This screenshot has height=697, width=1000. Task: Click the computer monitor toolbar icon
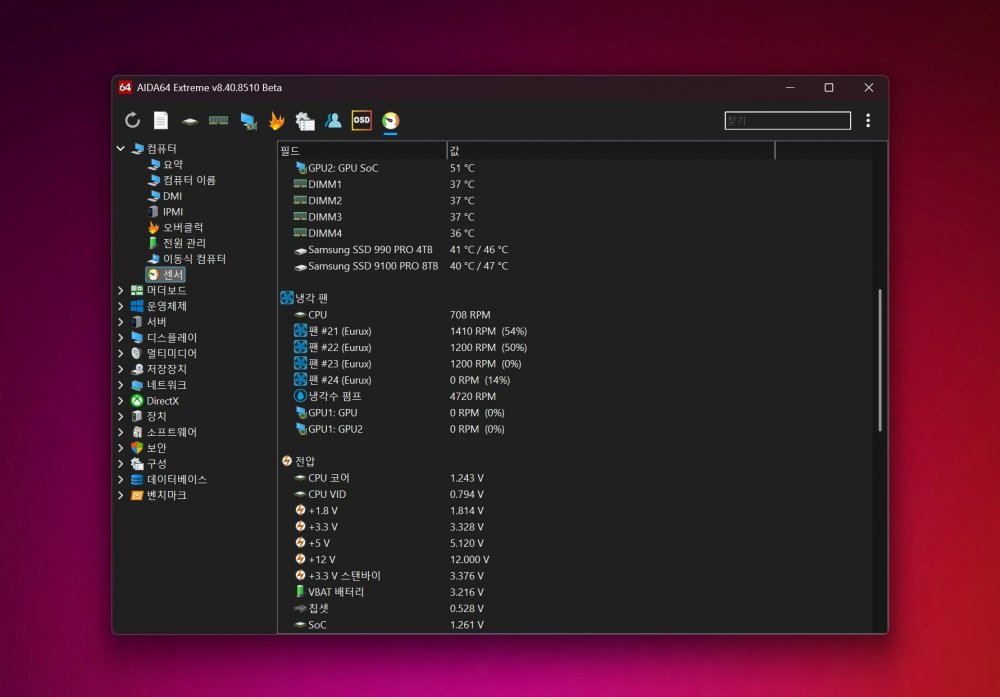click(x=248, y=121)
